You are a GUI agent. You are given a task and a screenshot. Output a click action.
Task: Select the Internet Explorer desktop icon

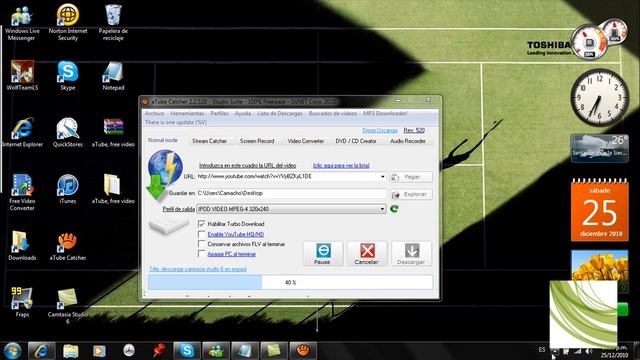coord(22,132)
